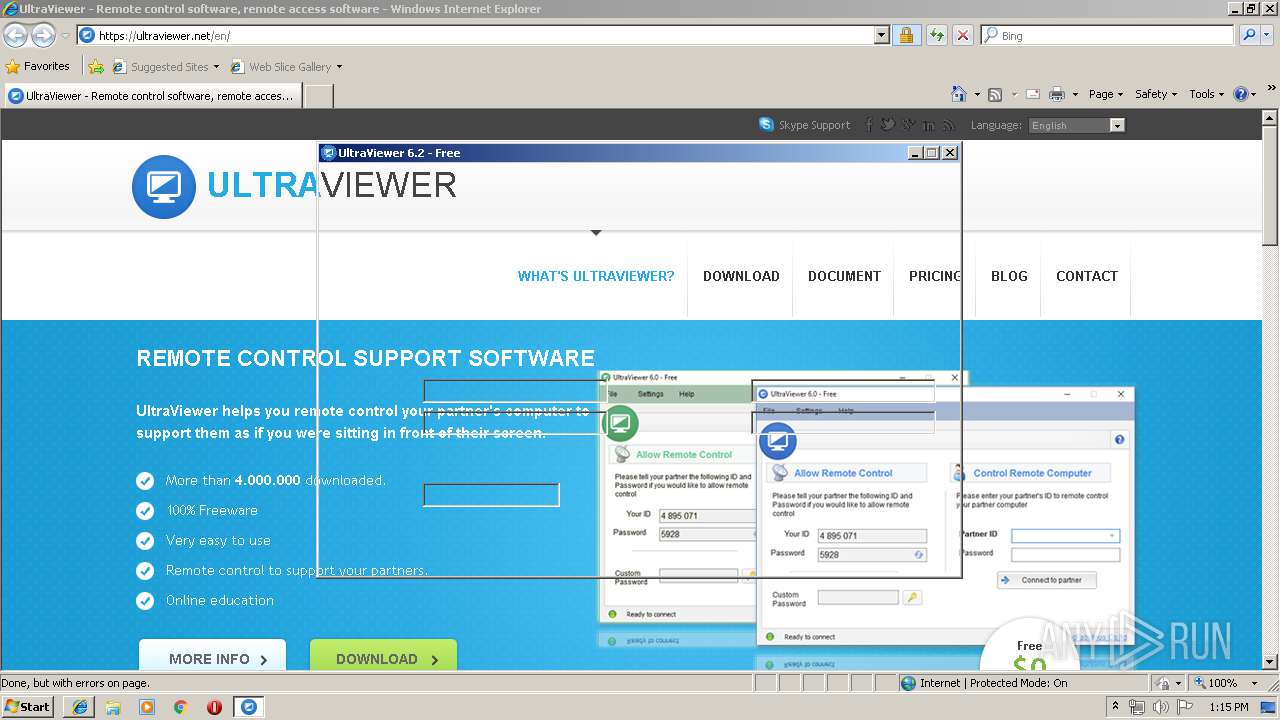The width and height of the screenshot is (1280, 720).
Task: Click the Skype Support link
Action: point(814,125)
